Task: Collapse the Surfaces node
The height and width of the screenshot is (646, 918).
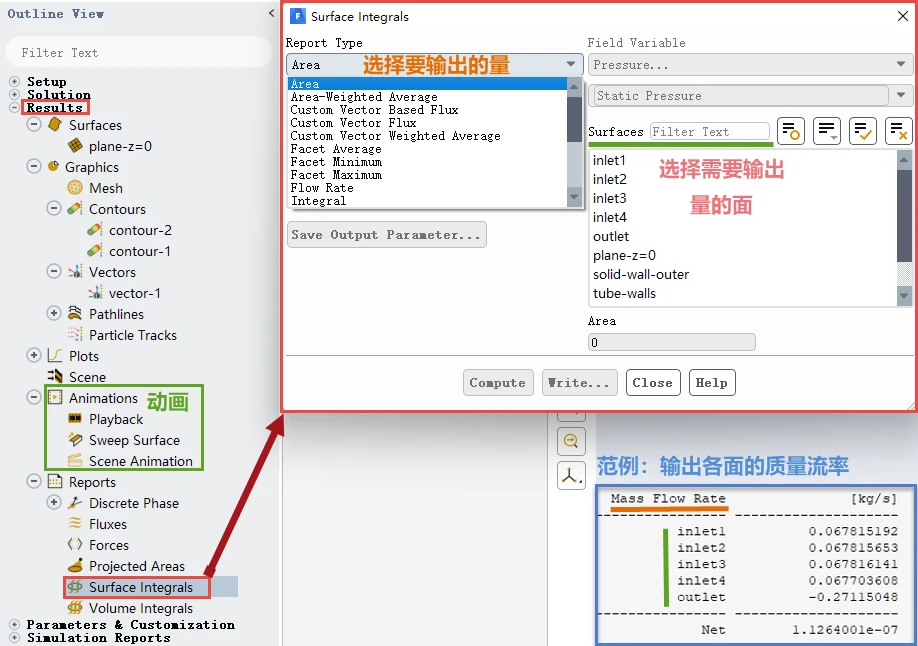Action: [x=34, y=124]
